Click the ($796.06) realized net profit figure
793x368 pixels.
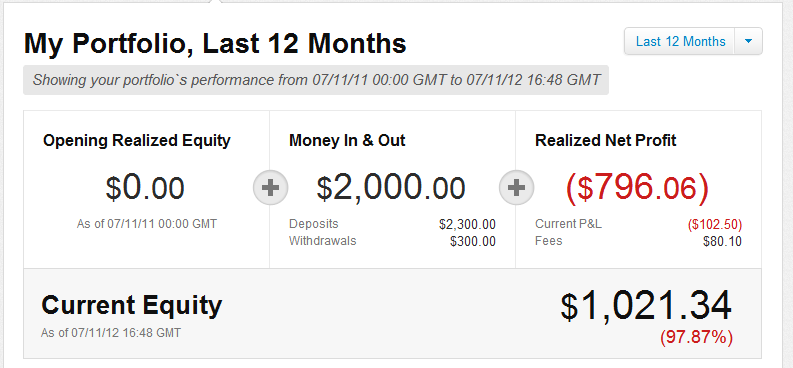(x=637, y=188)
